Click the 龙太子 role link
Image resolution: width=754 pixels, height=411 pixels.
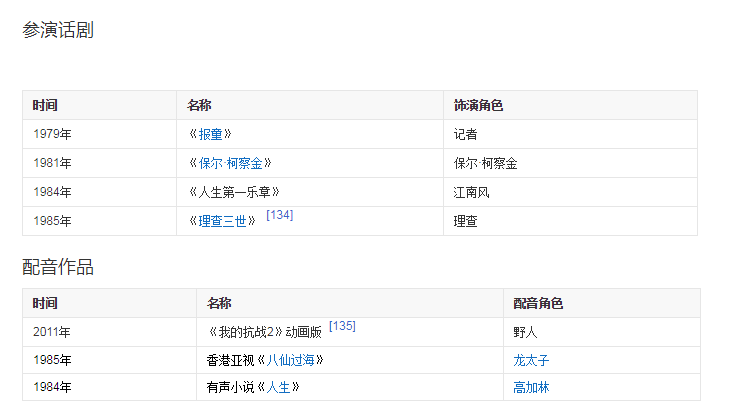pos(531,360)
